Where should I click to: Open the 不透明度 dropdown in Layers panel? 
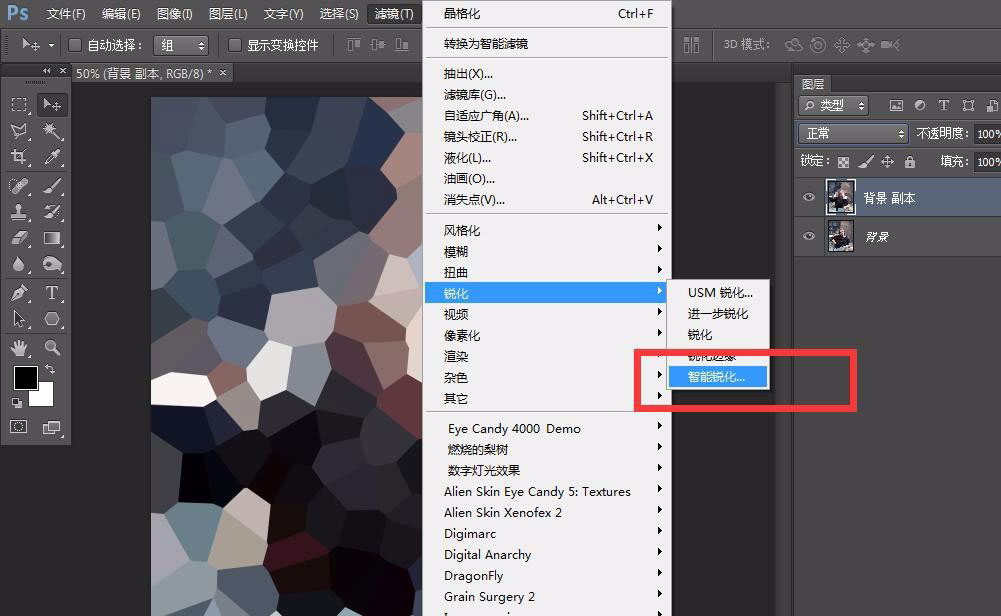coord(988,133)
